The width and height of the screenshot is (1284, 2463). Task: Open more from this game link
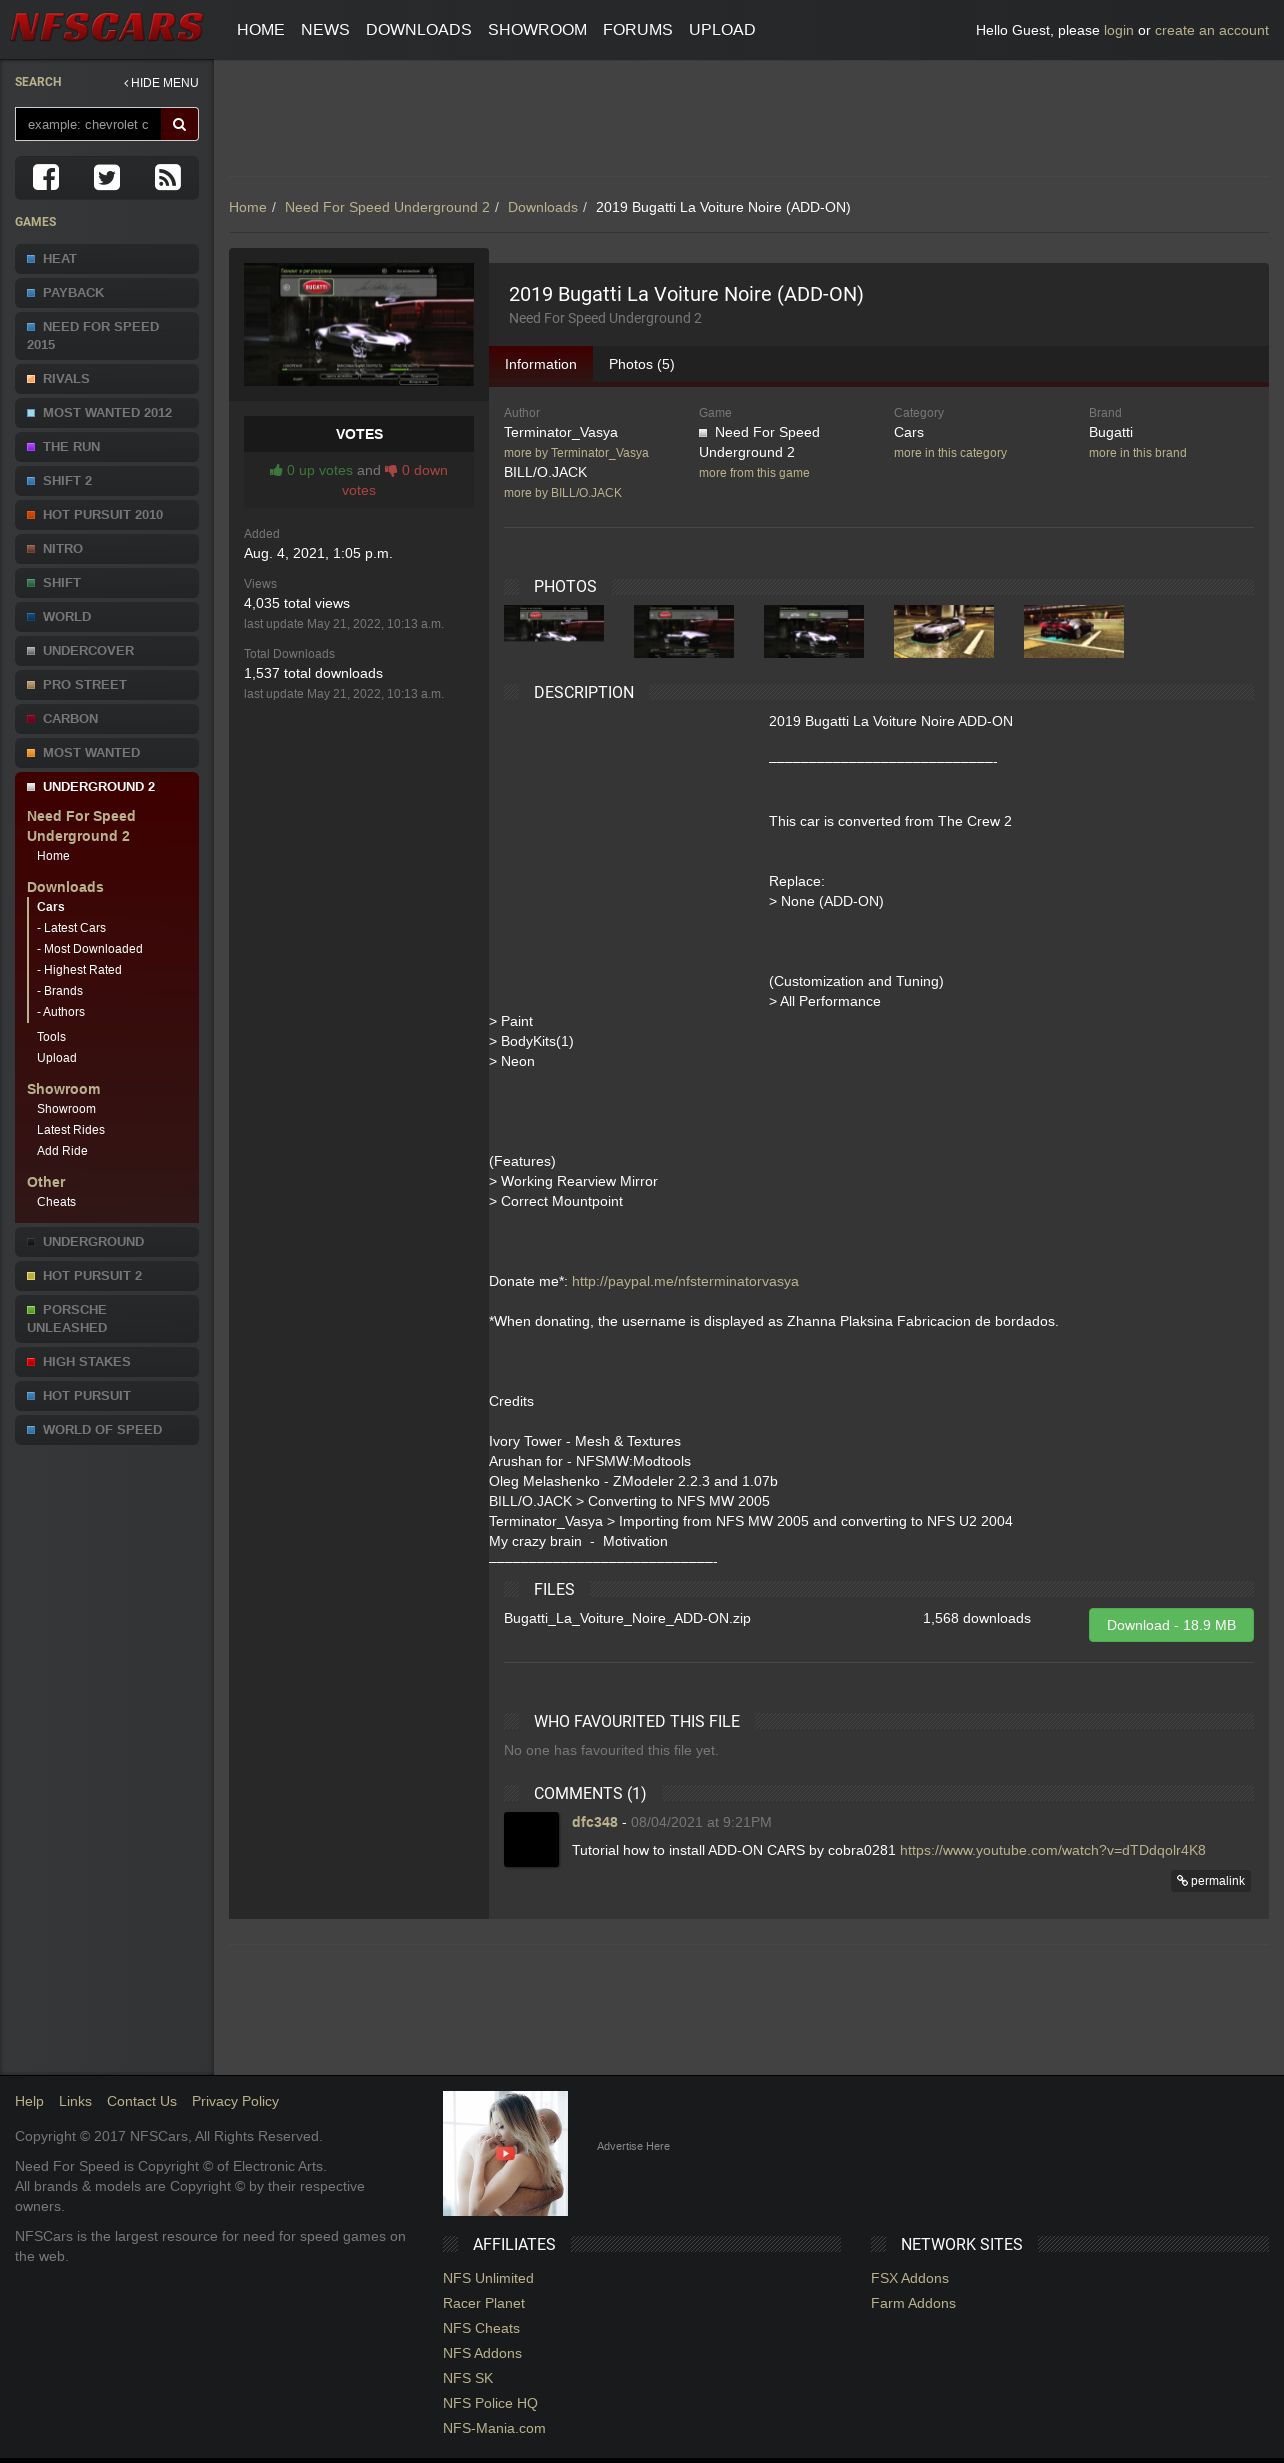tap(754, 473)
